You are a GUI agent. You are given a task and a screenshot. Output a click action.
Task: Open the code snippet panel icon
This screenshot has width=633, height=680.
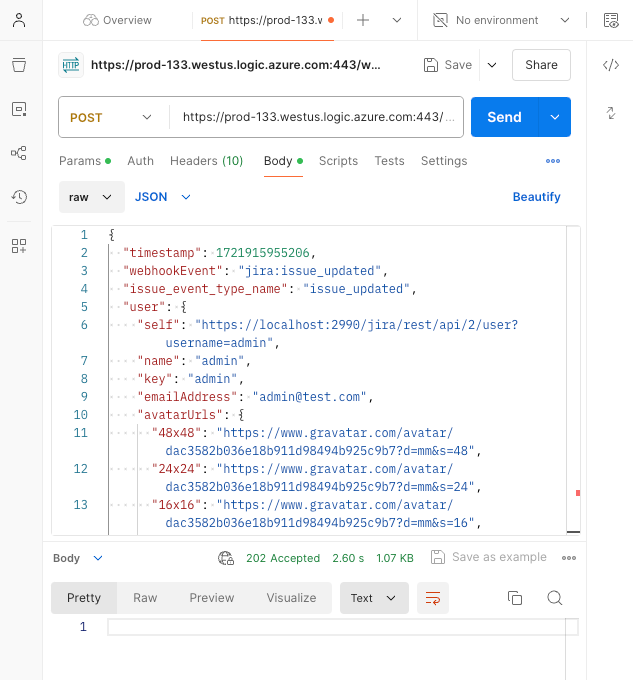click(x=611, y=65)
